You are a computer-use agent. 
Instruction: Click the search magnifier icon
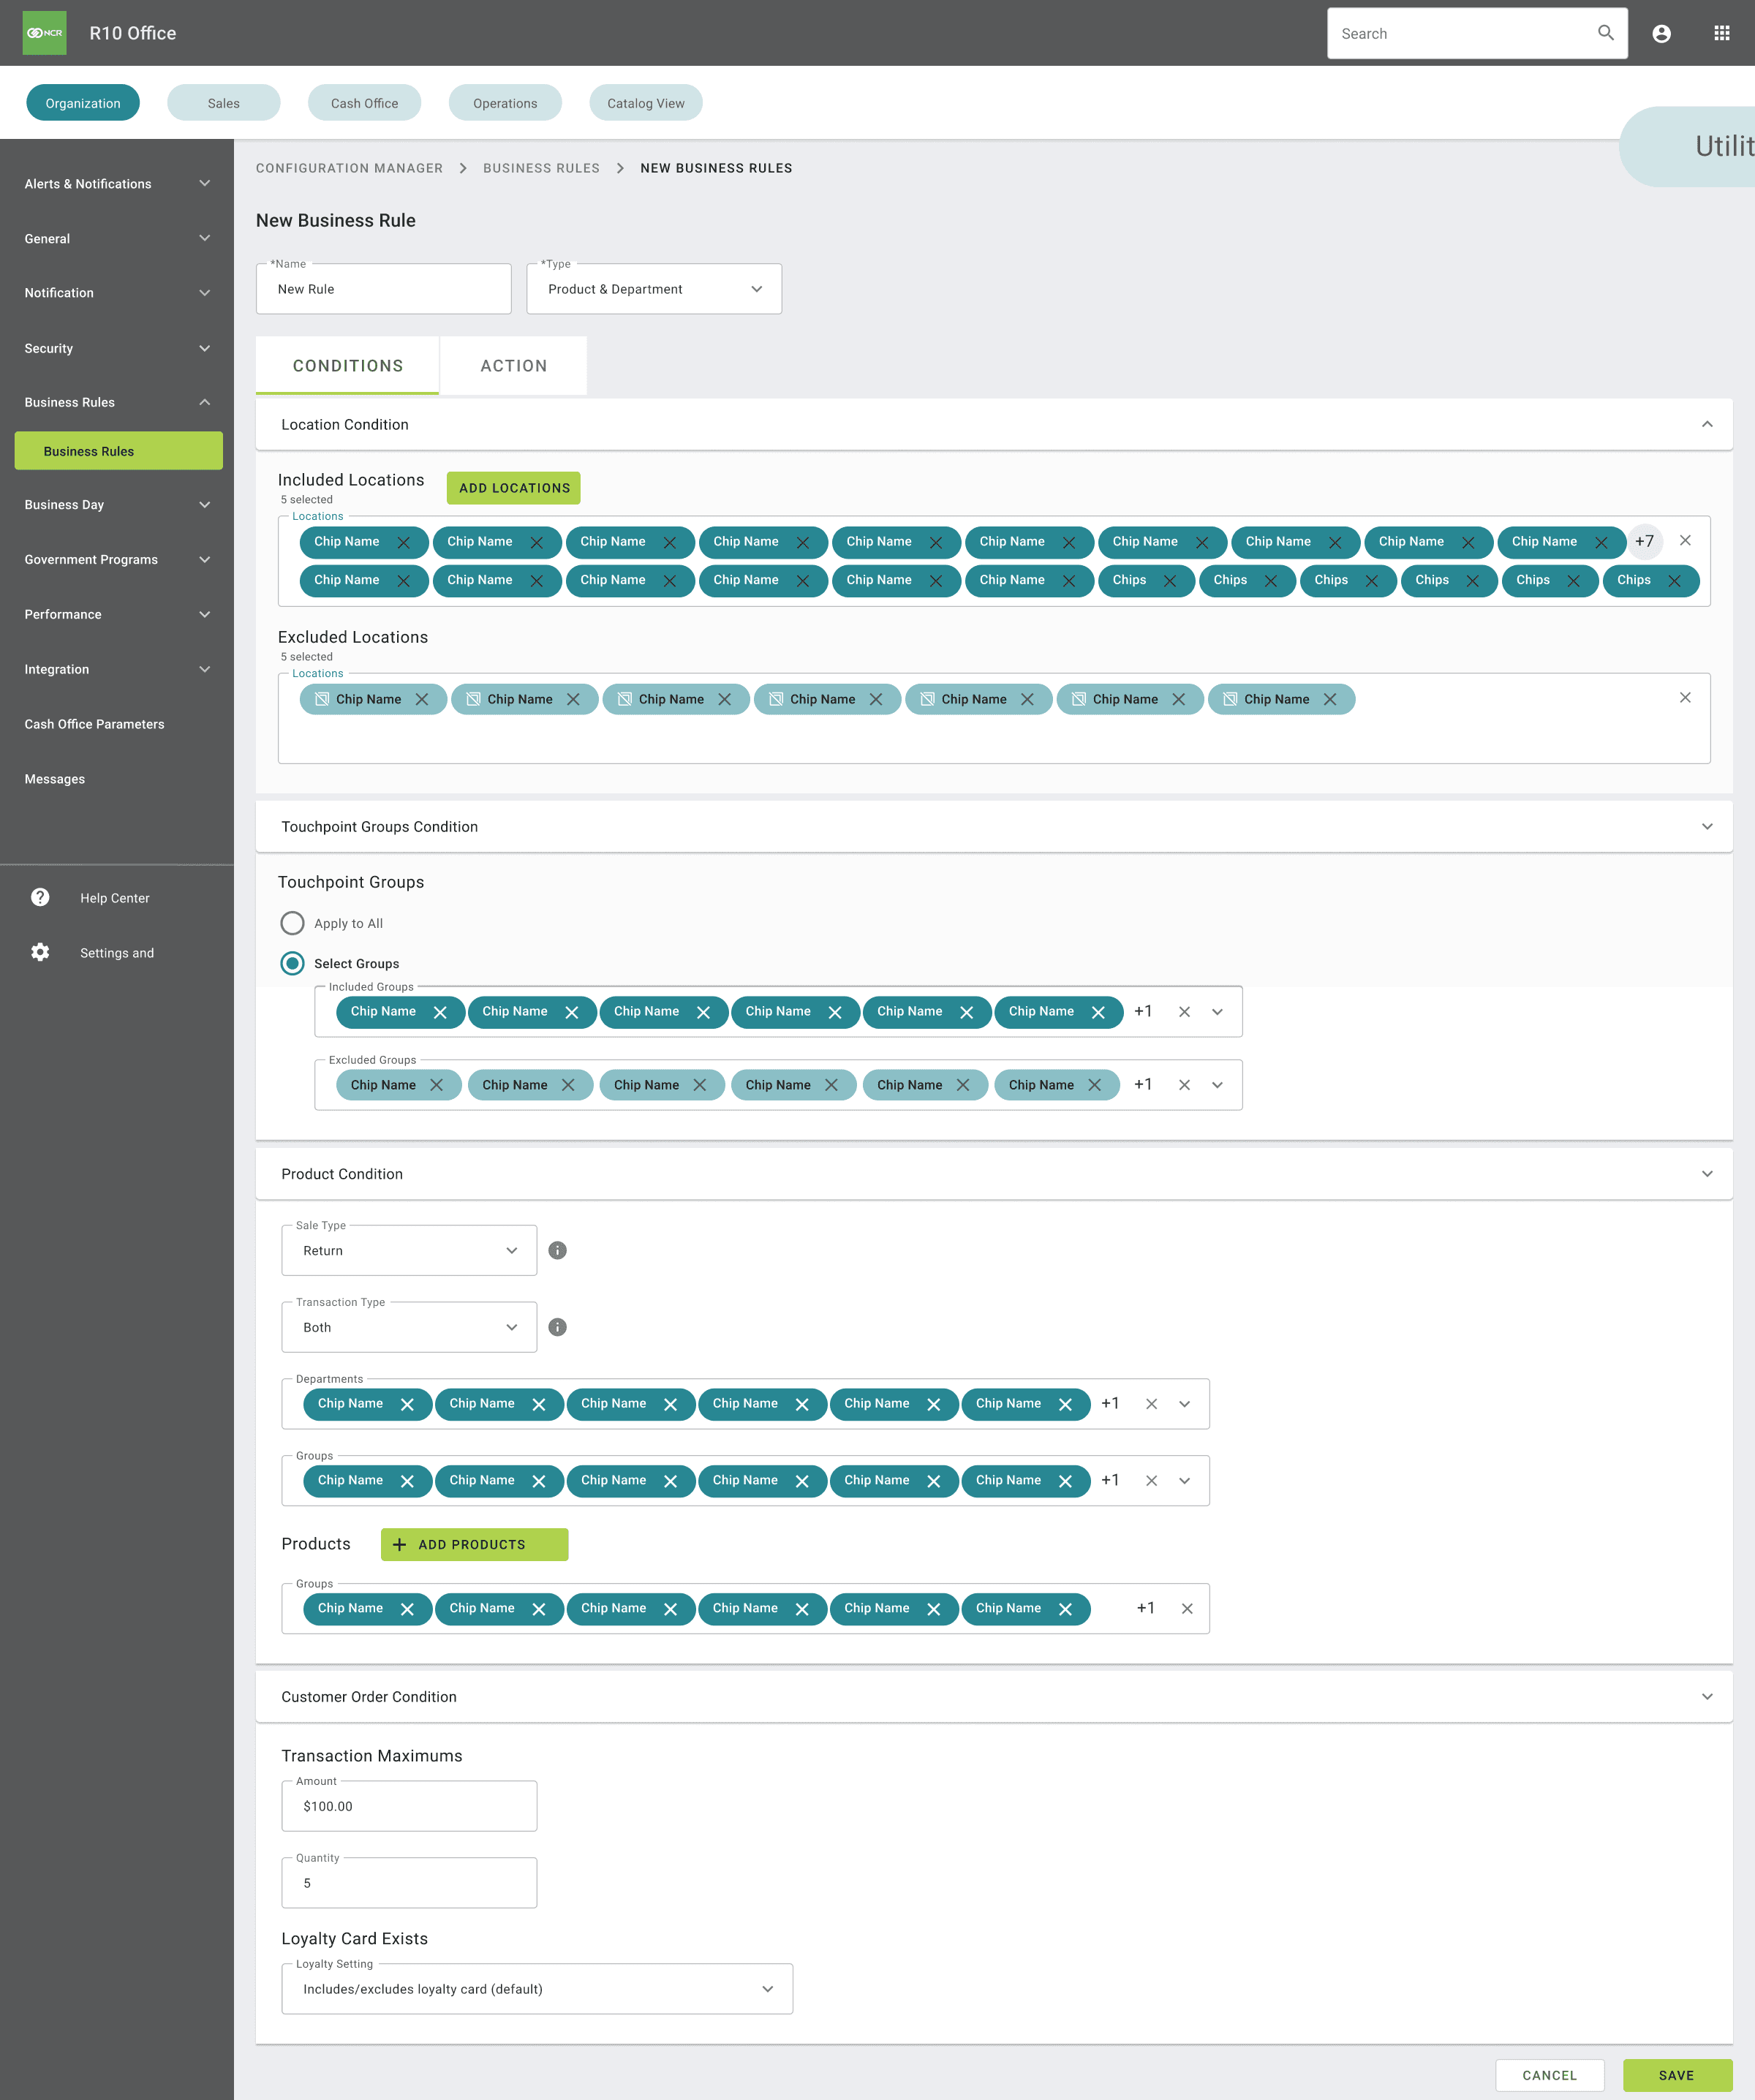pos(1605,33)
